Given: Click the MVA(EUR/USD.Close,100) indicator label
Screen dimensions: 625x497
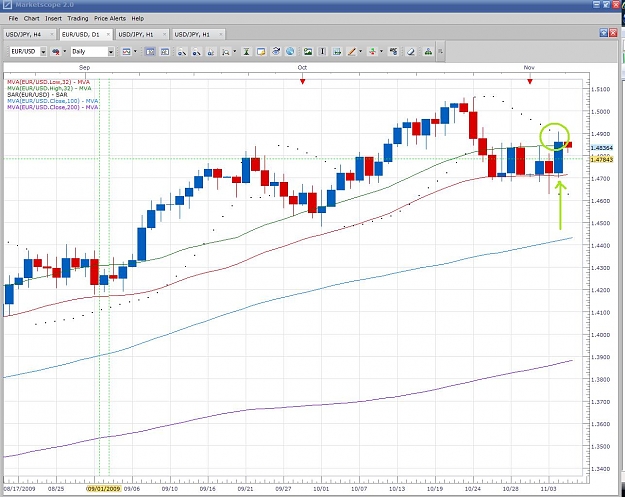Looking at the screenshot, I should click(x=53, y=101).
